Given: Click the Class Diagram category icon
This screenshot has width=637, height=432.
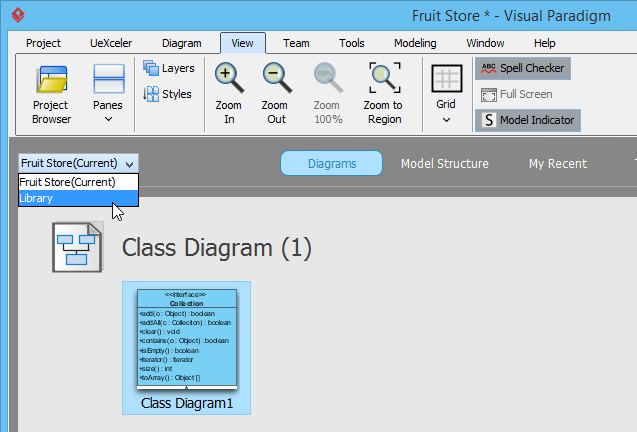Looking at the screenshot, I should point(78,247).
